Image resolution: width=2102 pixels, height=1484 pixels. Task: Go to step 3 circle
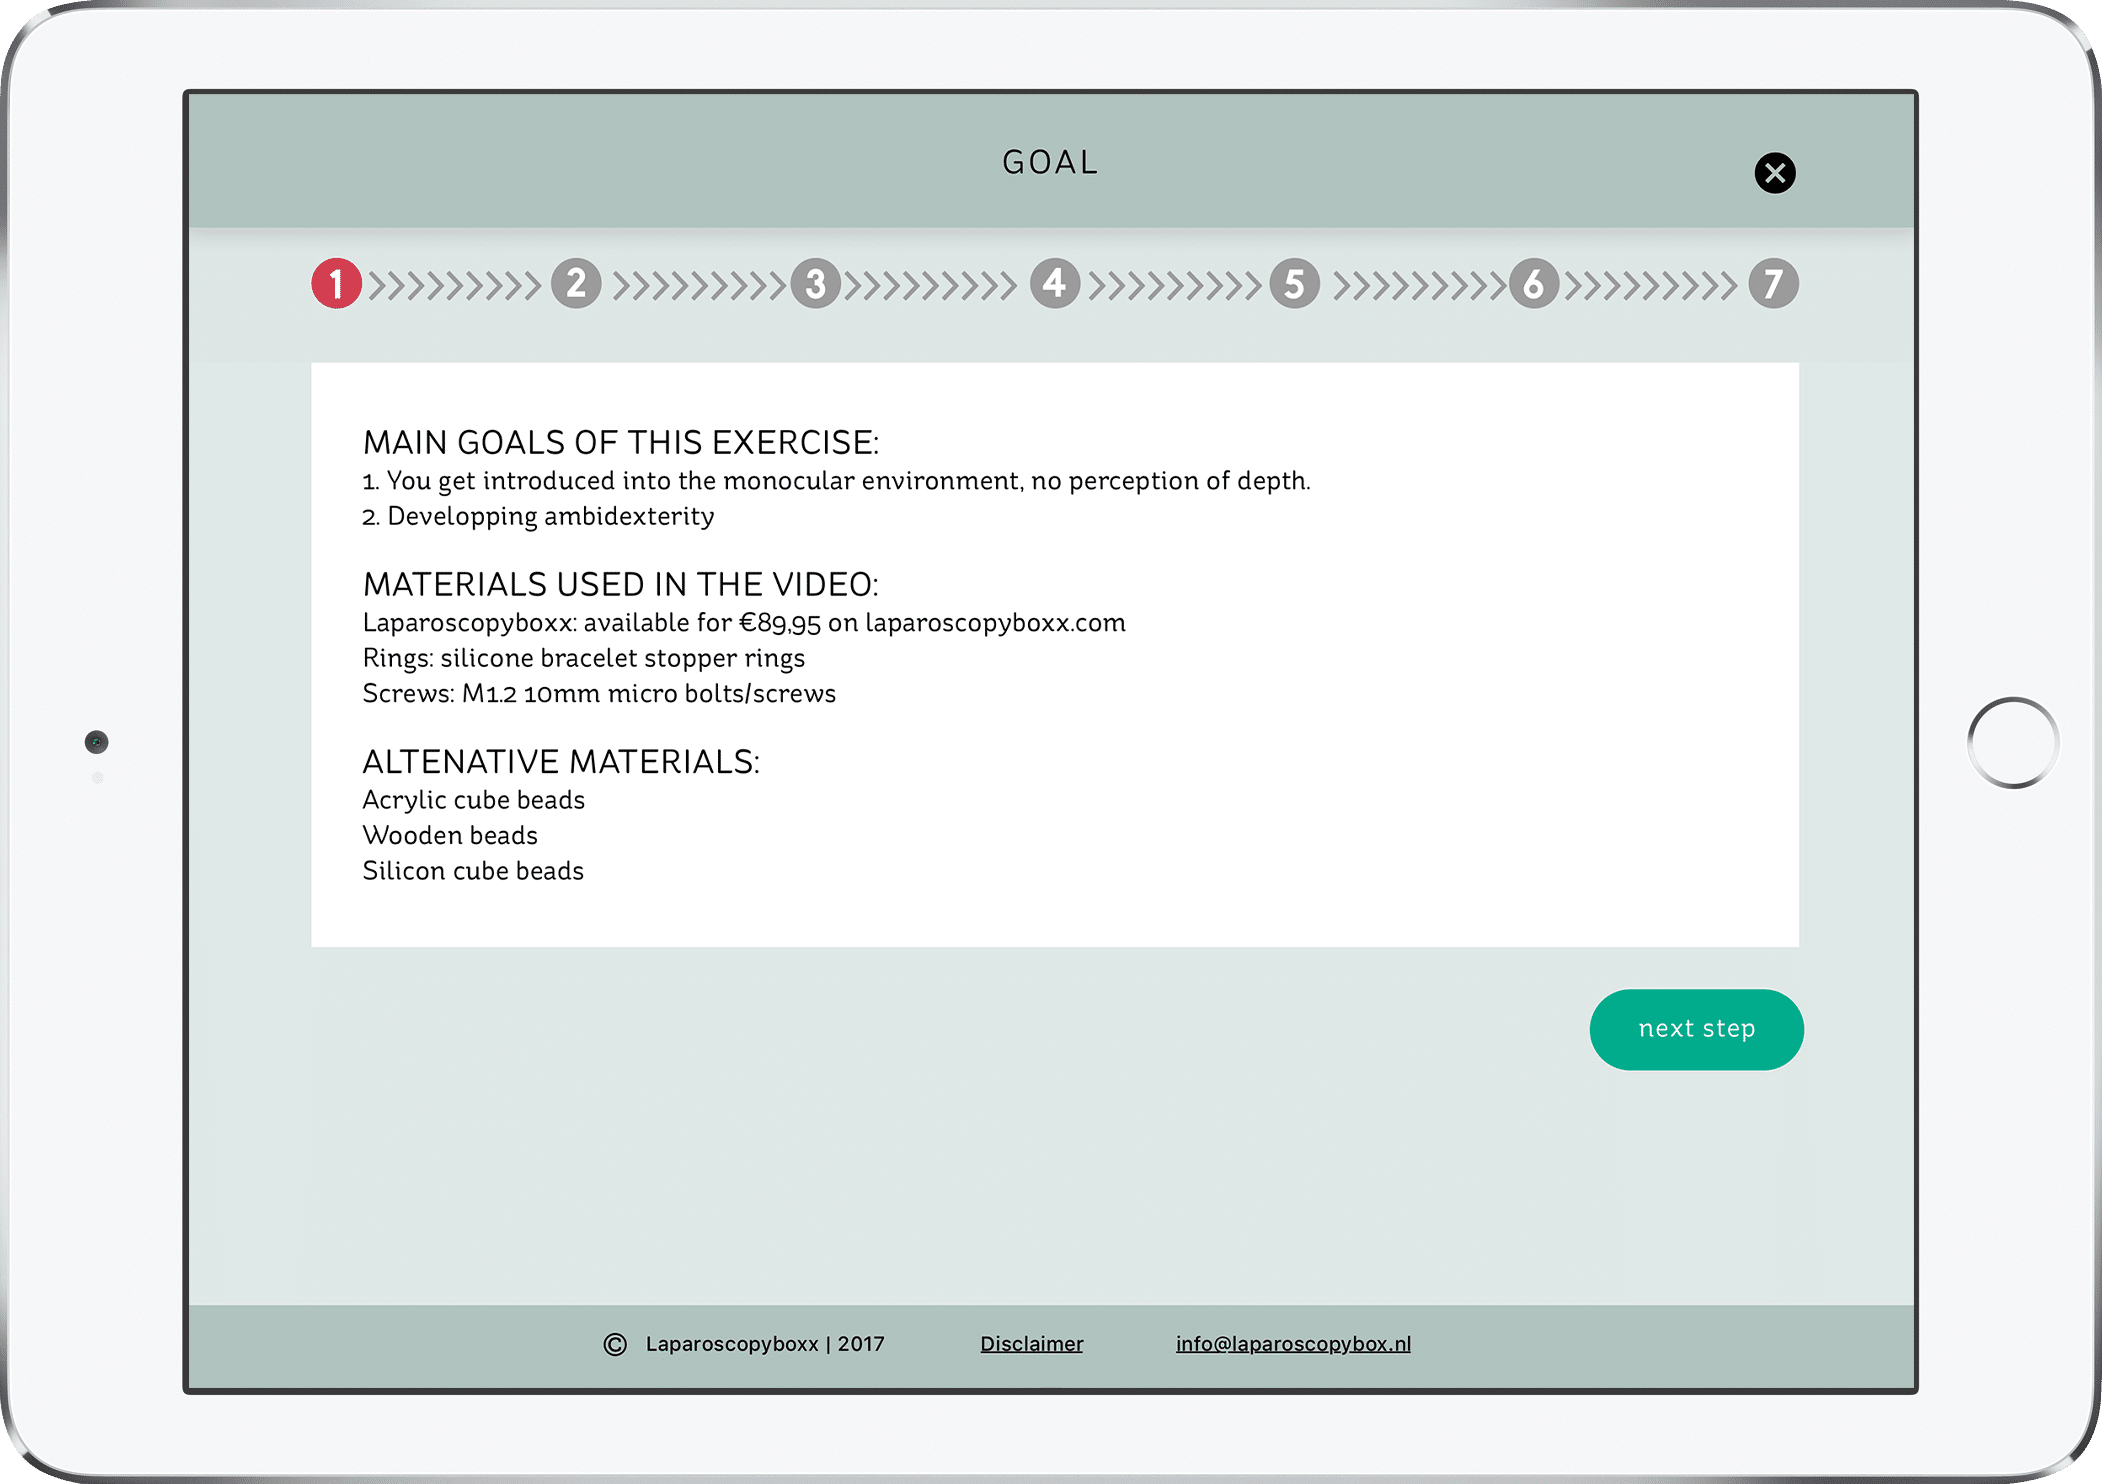pyautogui.click(x=816, y=284)
